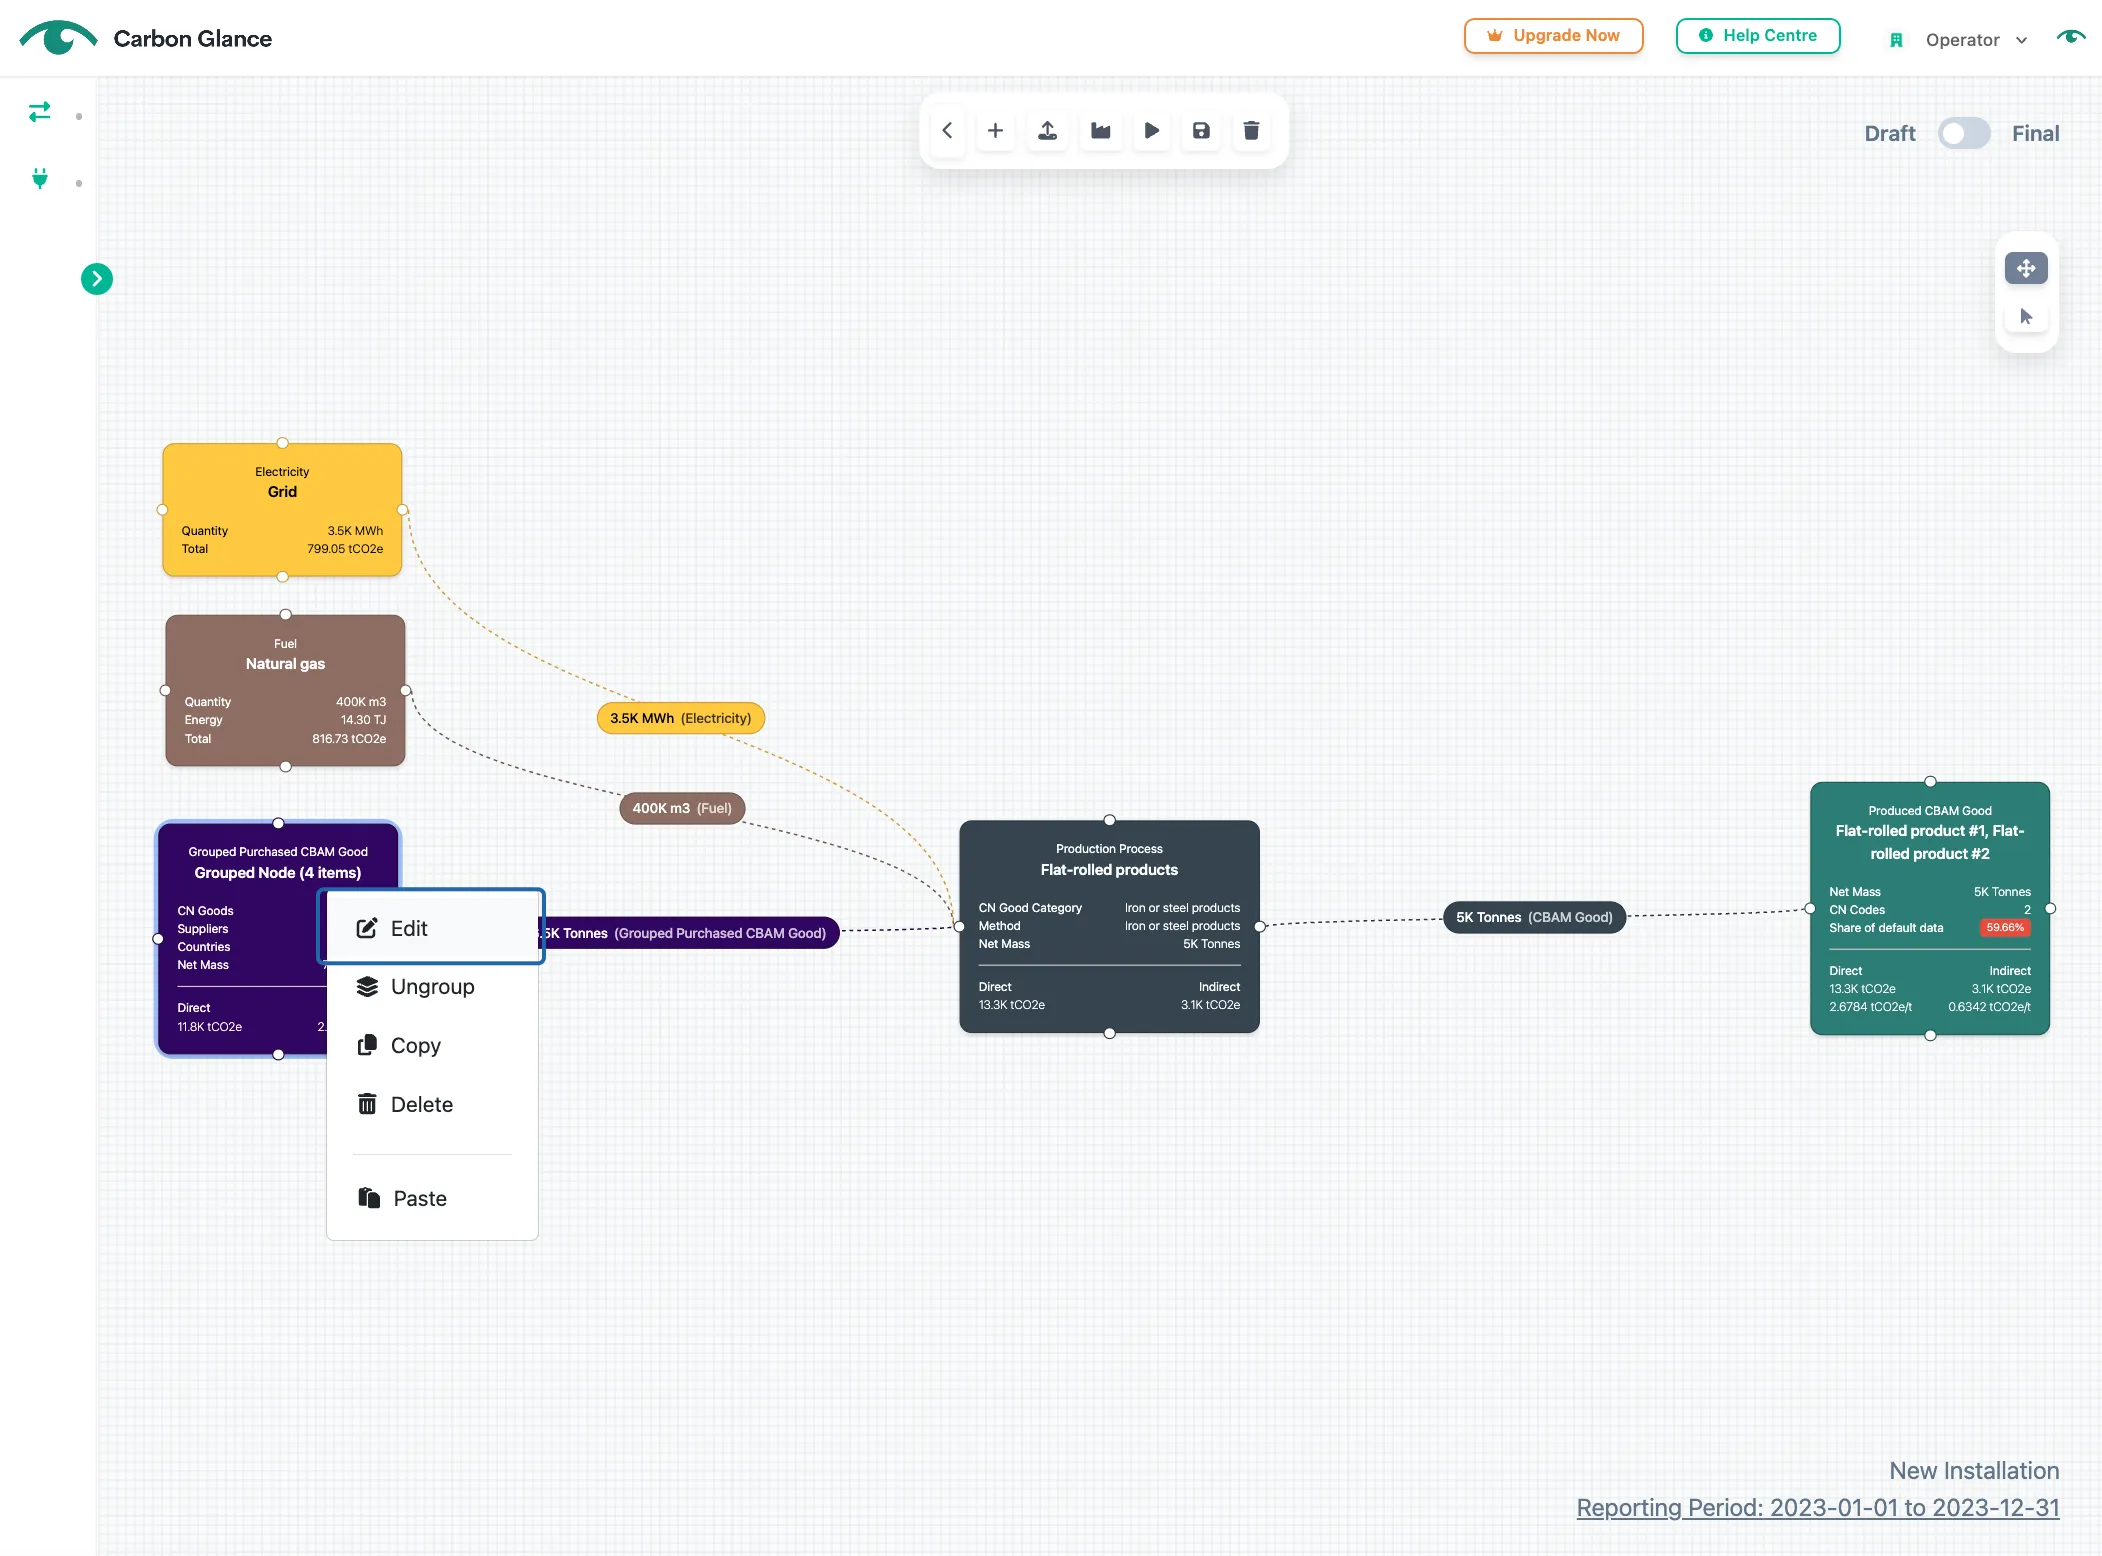The width and height of the screenshot is (2102, 1556).
Task: Click the Upgrade Now button
Action: [1553, 36]
